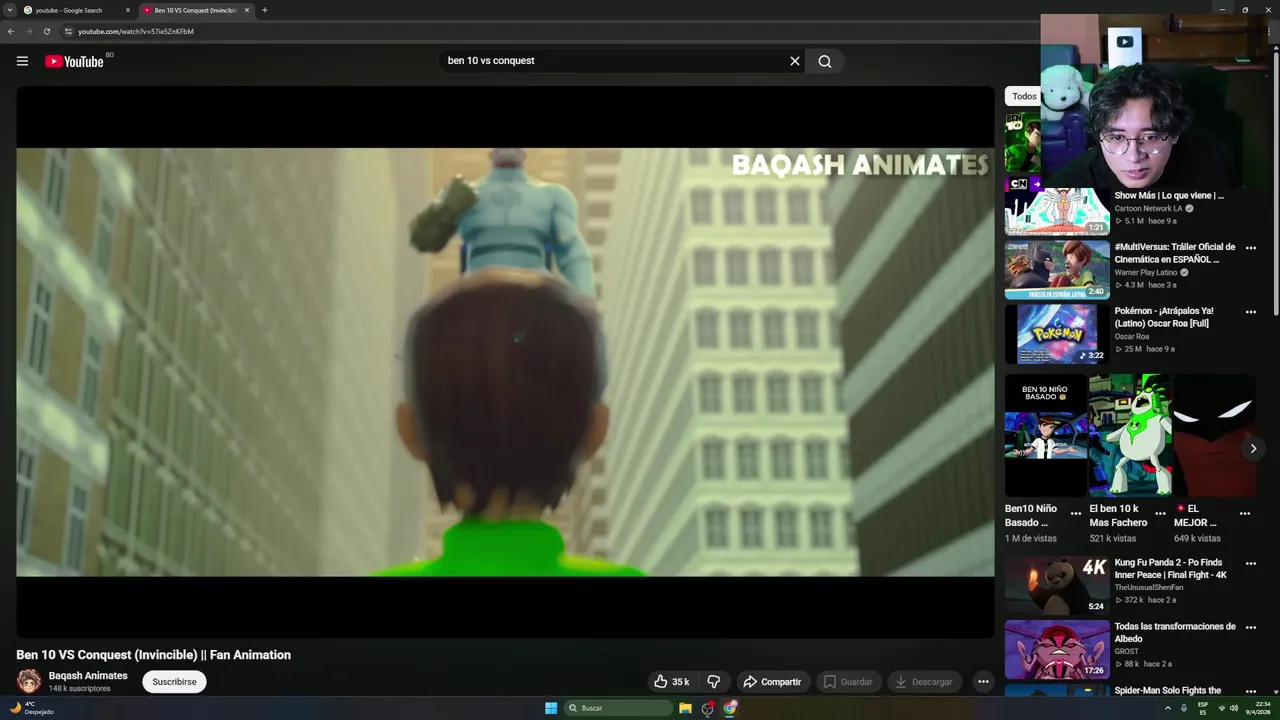Open Pokémon ¡Atrápalos Ya! title link
1280x720 pixels.
pyautogui.click(x=1164, y=317)
